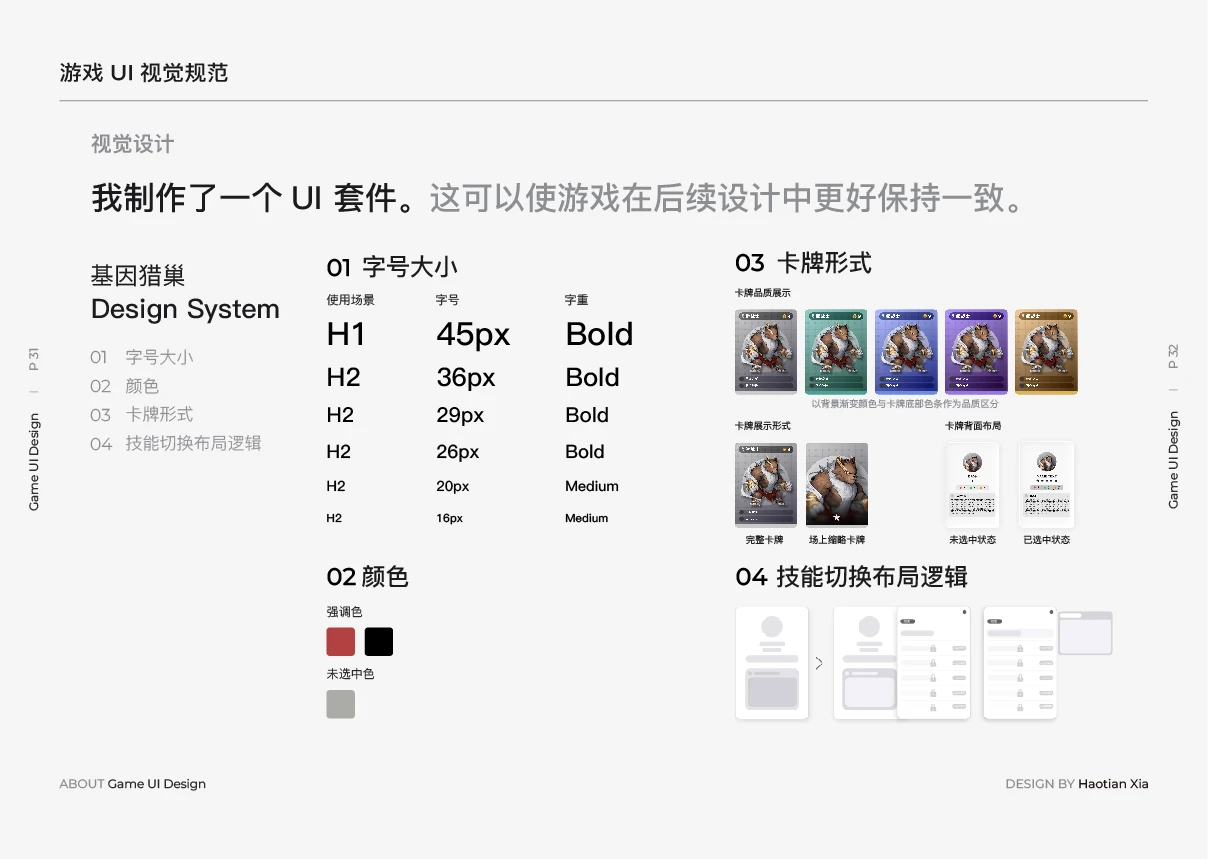Viewport: 1208px width, 859px height.
Task: Choose the gold quality card
Action: click(1046, 352)
